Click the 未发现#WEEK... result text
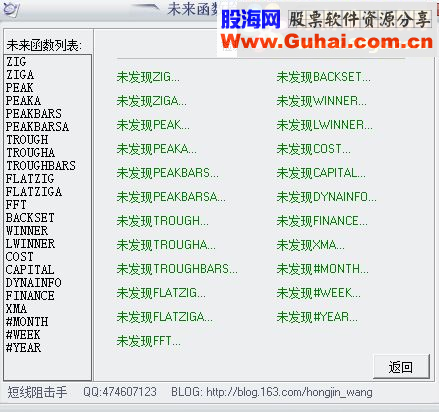439x412 pixels. [319, 293]
